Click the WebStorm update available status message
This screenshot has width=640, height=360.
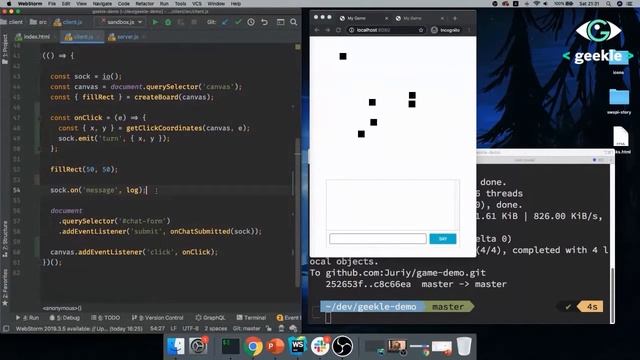tap(79, 328)
